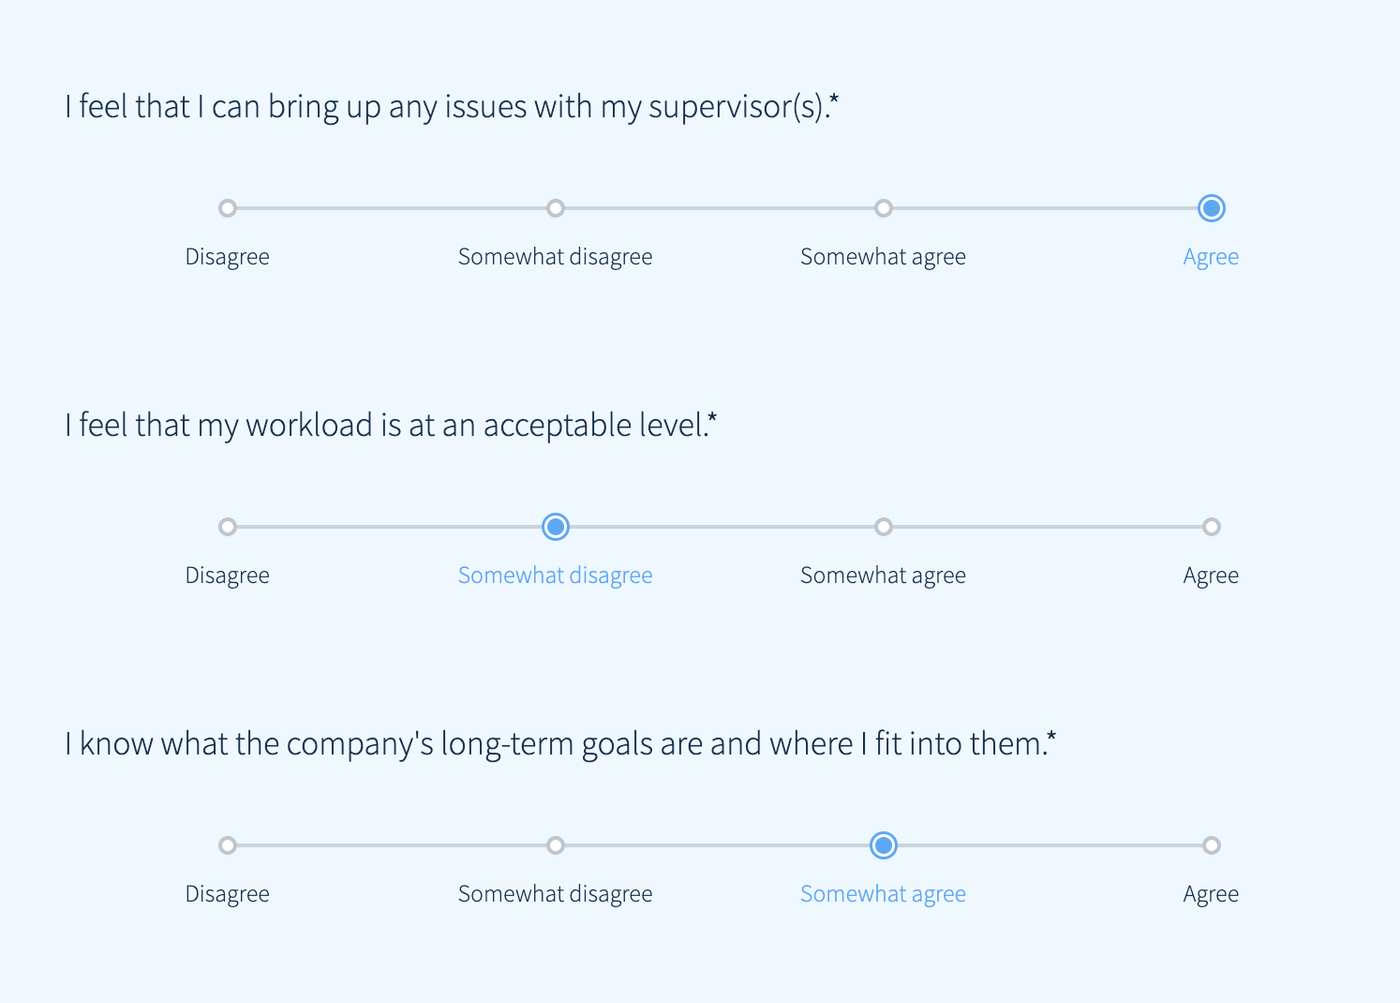
Task: Click the blue Agree label under supervisor question
Action: click(1210, 257)
